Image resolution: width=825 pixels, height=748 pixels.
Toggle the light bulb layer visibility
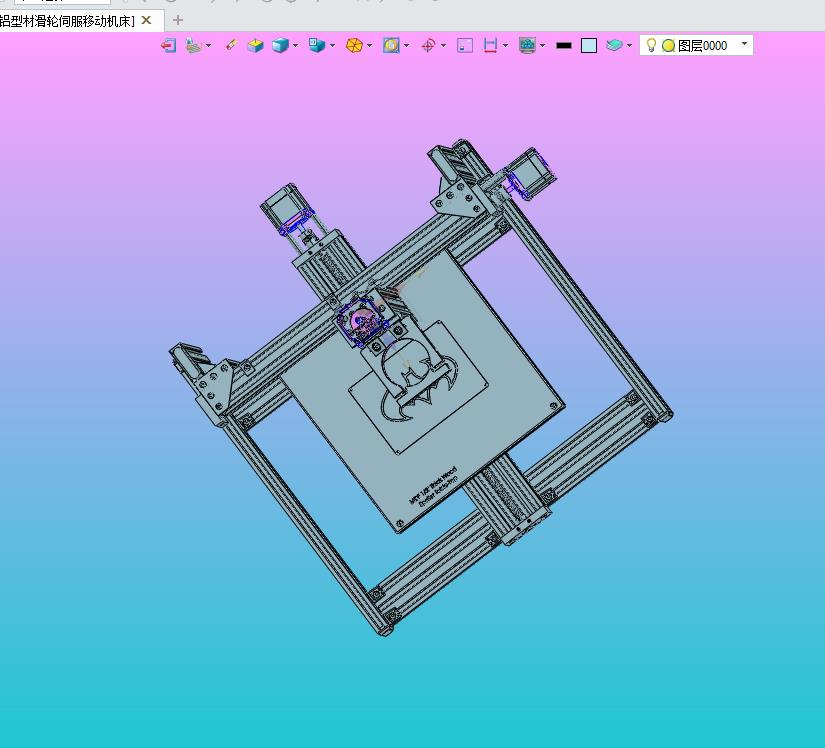[x=651, y=45]
